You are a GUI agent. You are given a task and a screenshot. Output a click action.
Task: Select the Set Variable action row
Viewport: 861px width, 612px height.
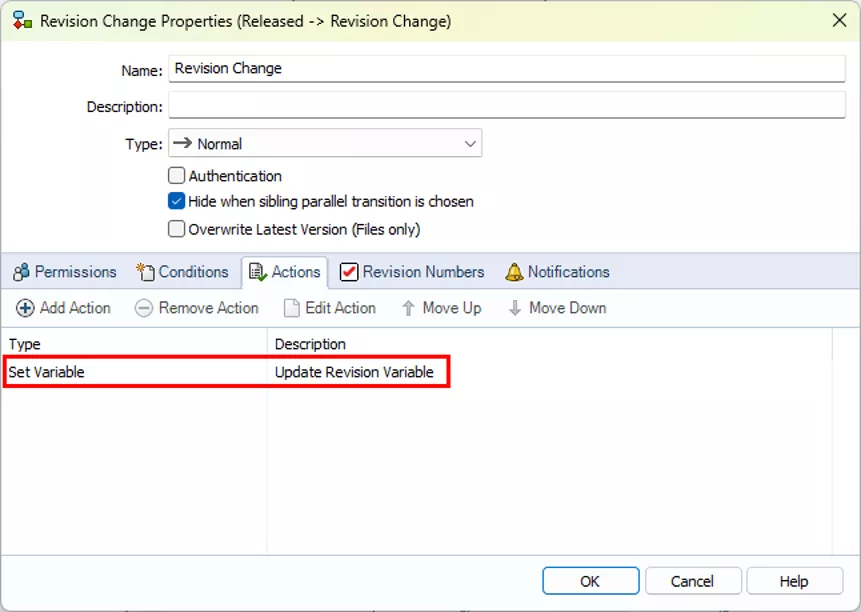226,372
